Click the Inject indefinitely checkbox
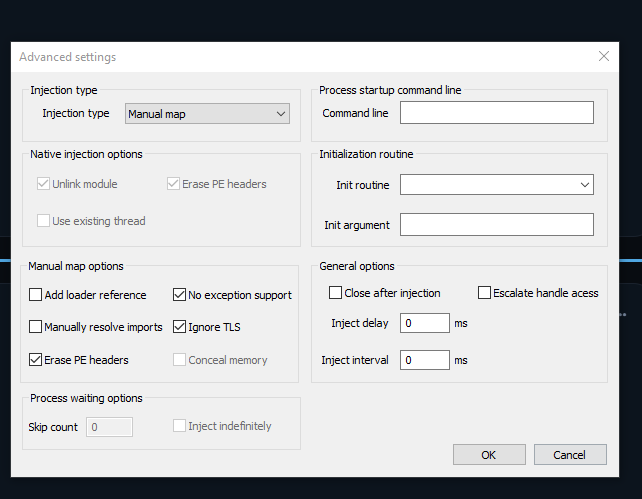Image resolution: width=642 pixels, height=499 pixels. [180, 426]
